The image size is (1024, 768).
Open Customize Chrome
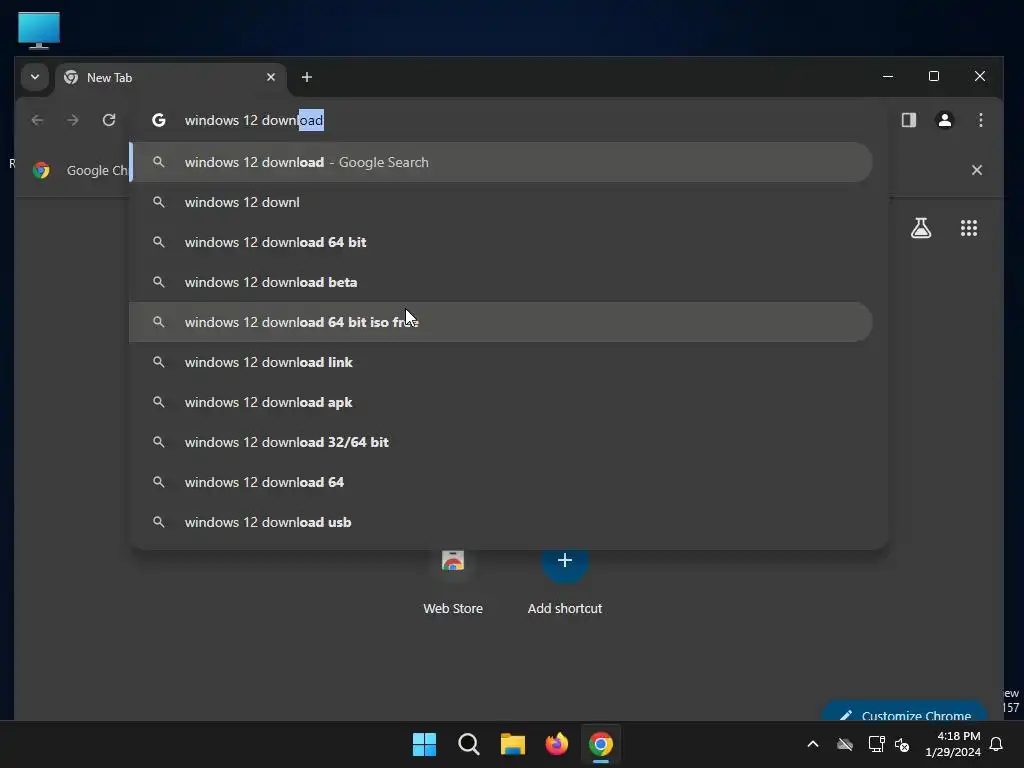[x=904, y=713]
